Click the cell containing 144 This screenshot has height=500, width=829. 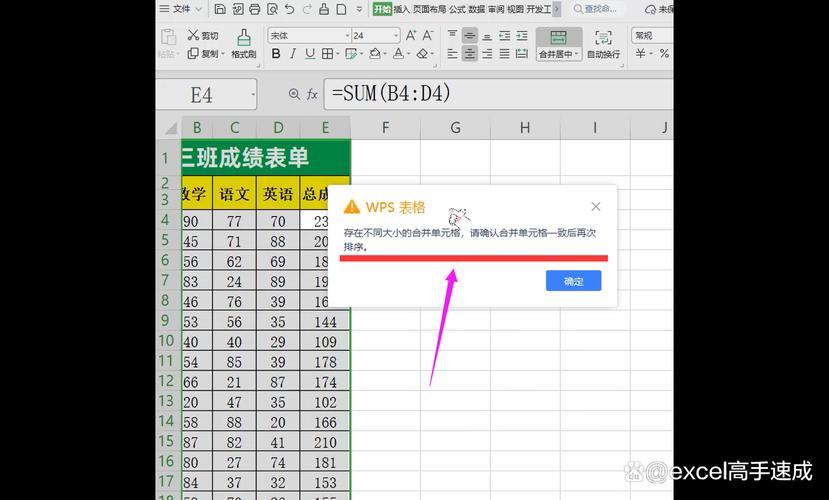pyautogui.click(x=325, y=321)
